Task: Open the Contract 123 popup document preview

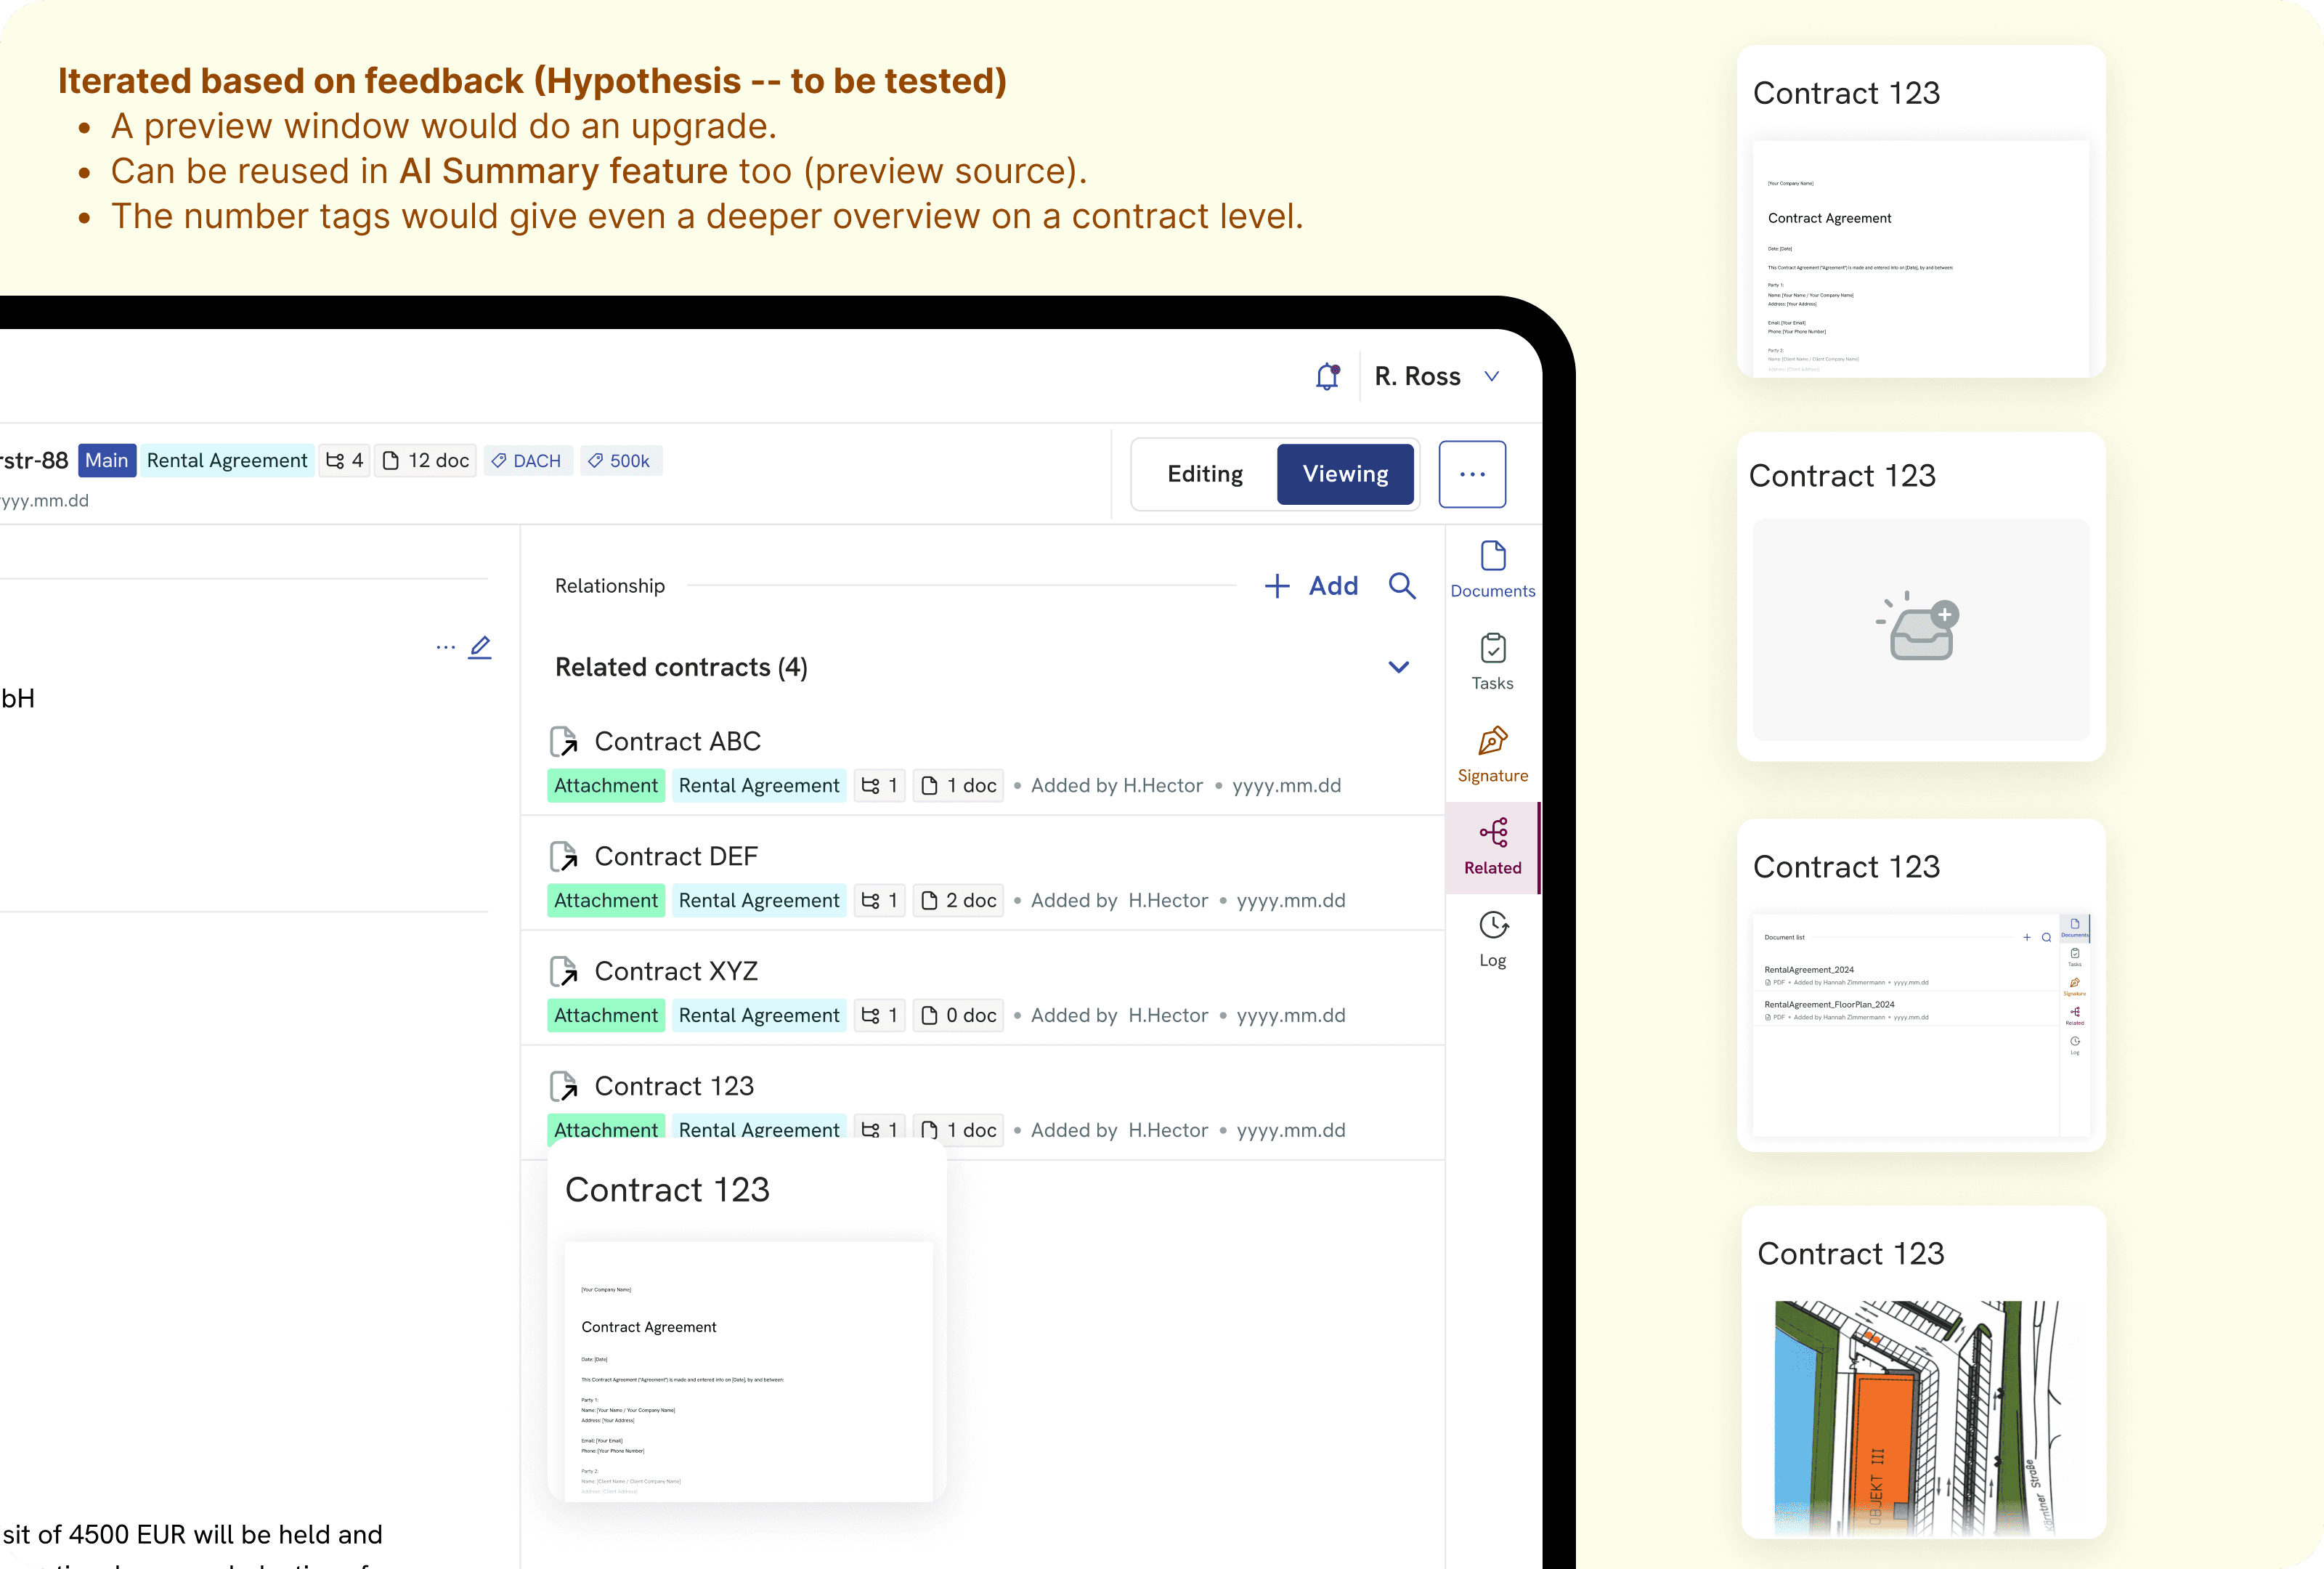Action: point(748,1371)
